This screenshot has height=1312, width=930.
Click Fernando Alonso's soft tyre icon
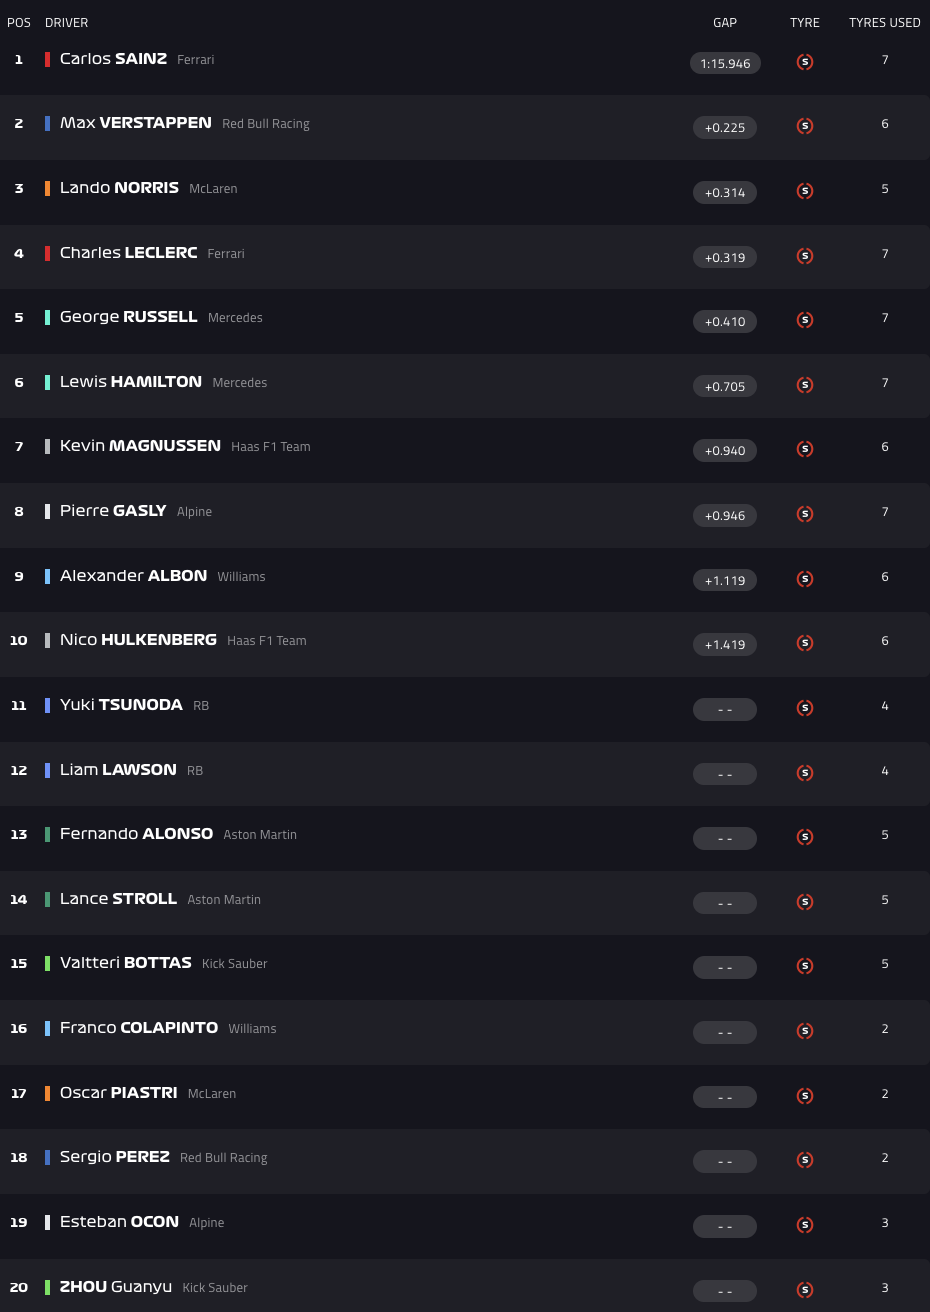(x=805, y=837)
